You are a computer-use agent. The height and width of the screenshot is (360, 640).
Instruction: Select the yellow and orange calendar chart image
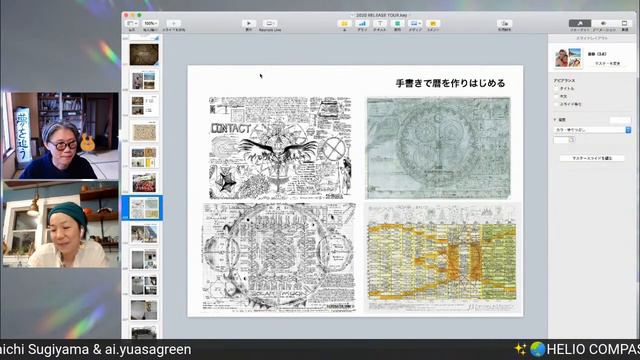point(443,258)
